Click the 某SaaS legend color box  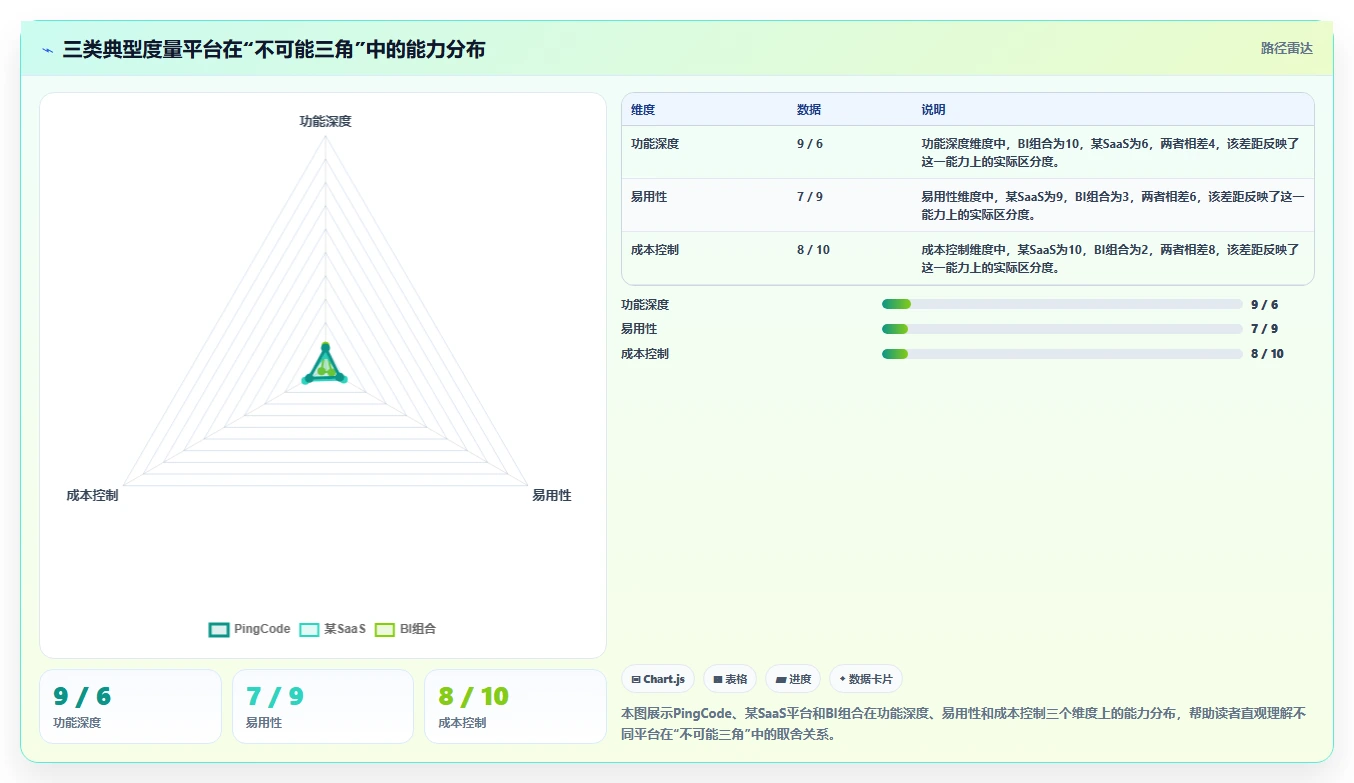tap(309, 629)
